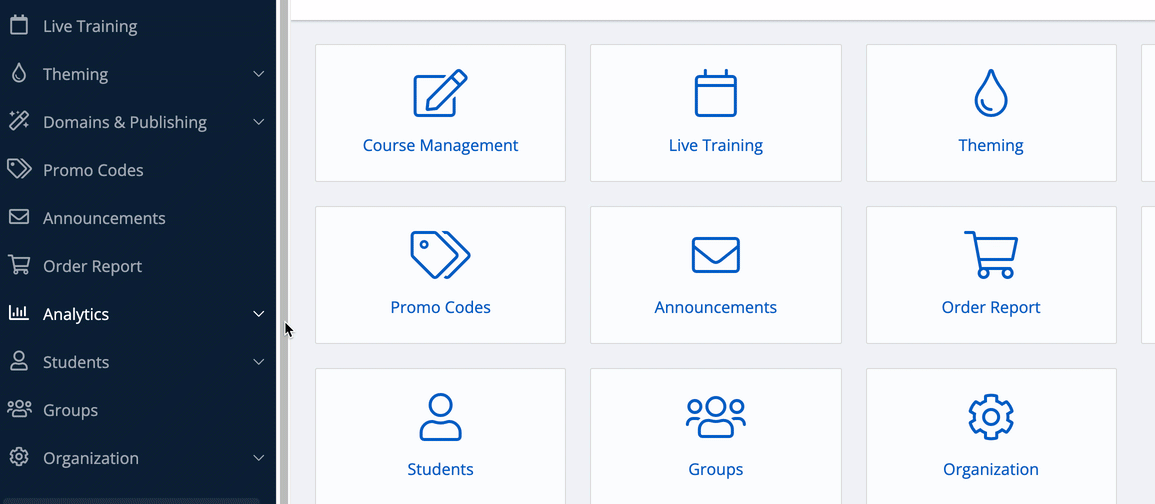Click the Announcements envelope icon tile
The width and height of the screenshot is (1155, 504).
pos(715,255)
